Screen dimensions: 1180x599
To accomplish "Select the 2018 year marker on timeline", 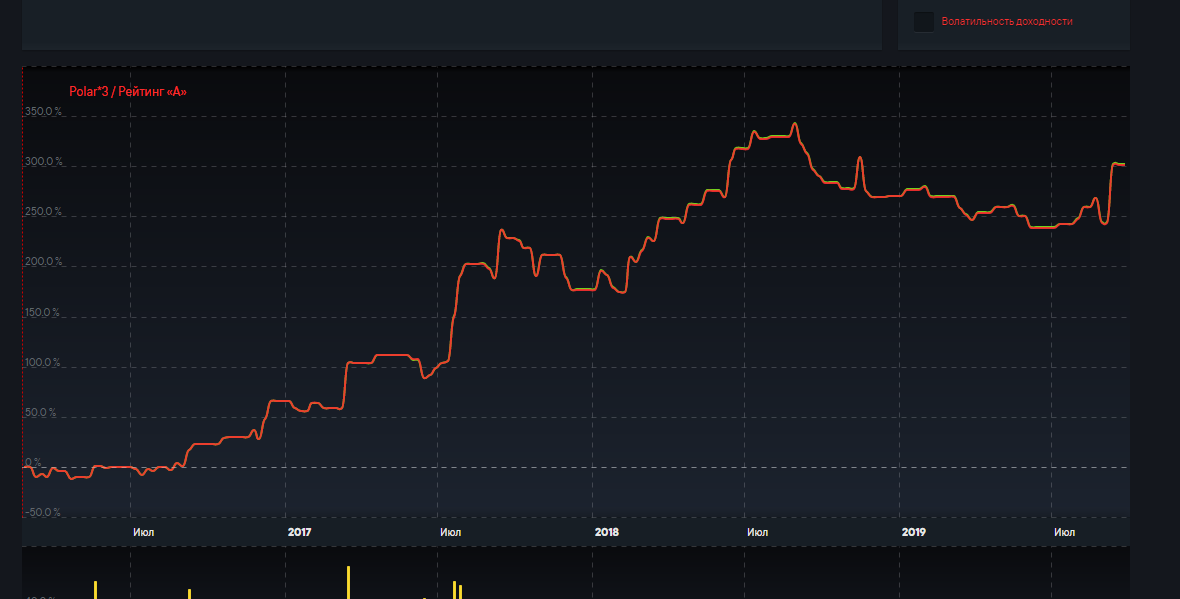I will [606, 532].
